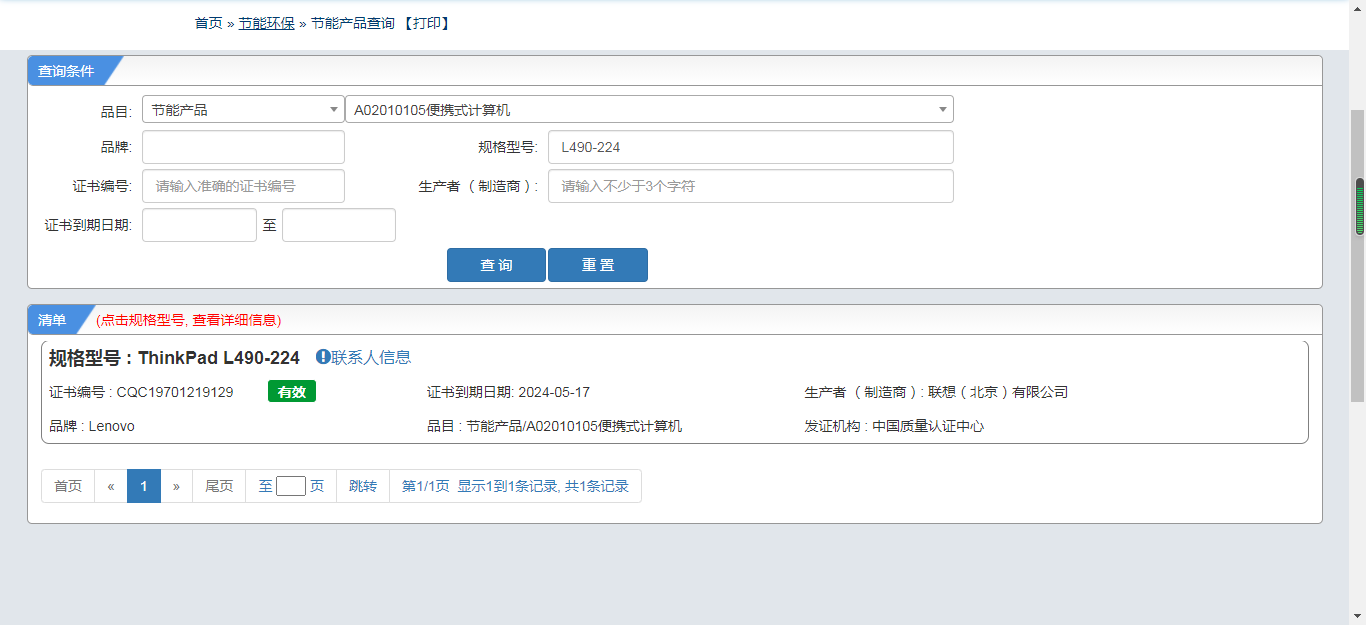Go to 尾页 last page
The width and height of the screenshot is (1366, 625).
(x=219, y=486)
